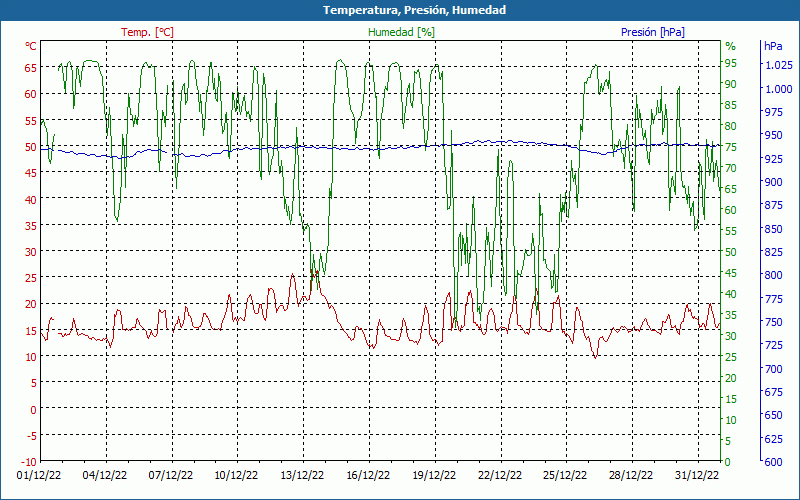Click the date label "31/12/22"
This screenshot has height=500, width=800.
coord(696,476)
